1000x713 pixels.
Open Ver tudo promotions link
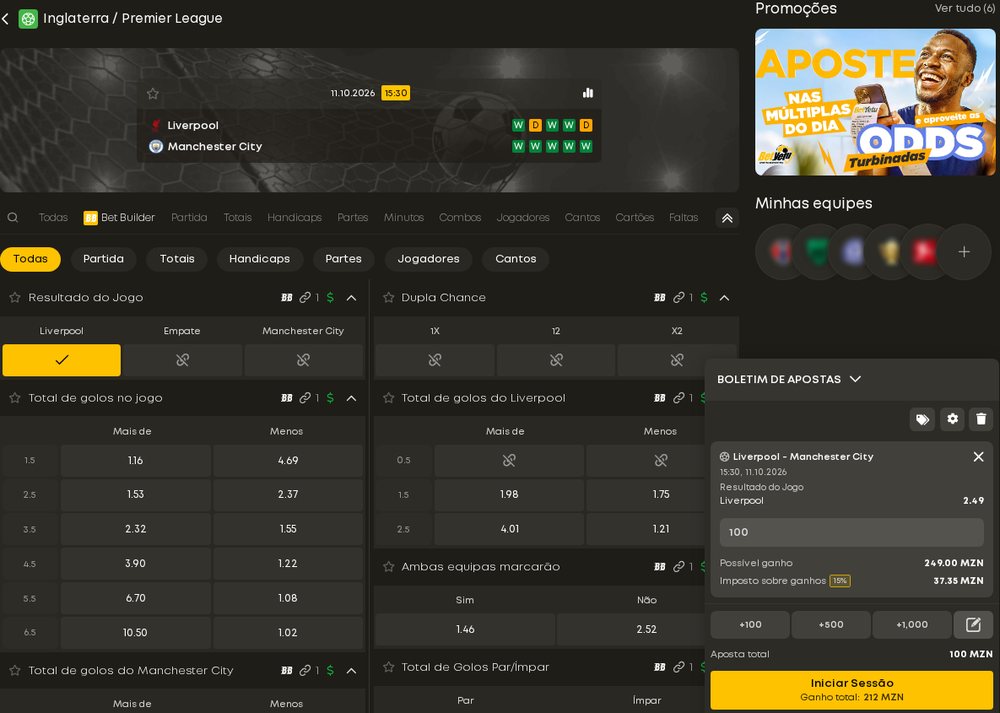[x=964, y=8]
